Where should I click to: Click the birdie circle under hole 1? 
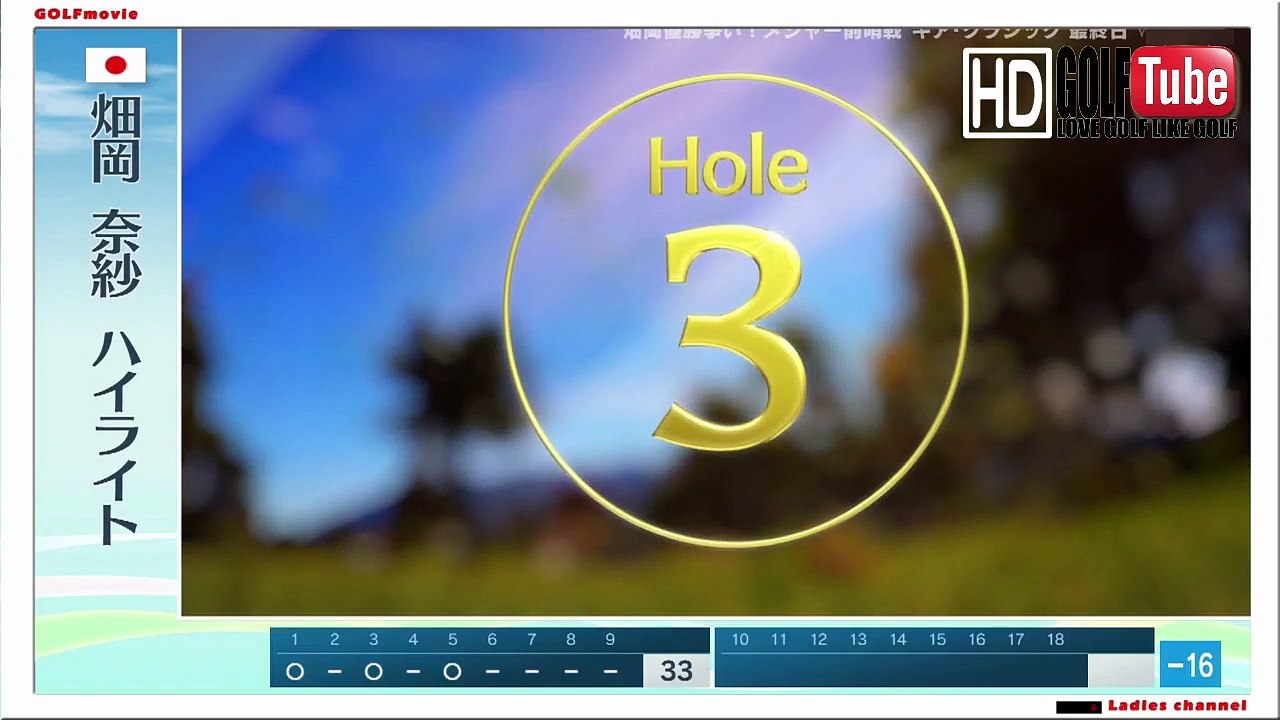pyautogui.click(x=295, y=672)
